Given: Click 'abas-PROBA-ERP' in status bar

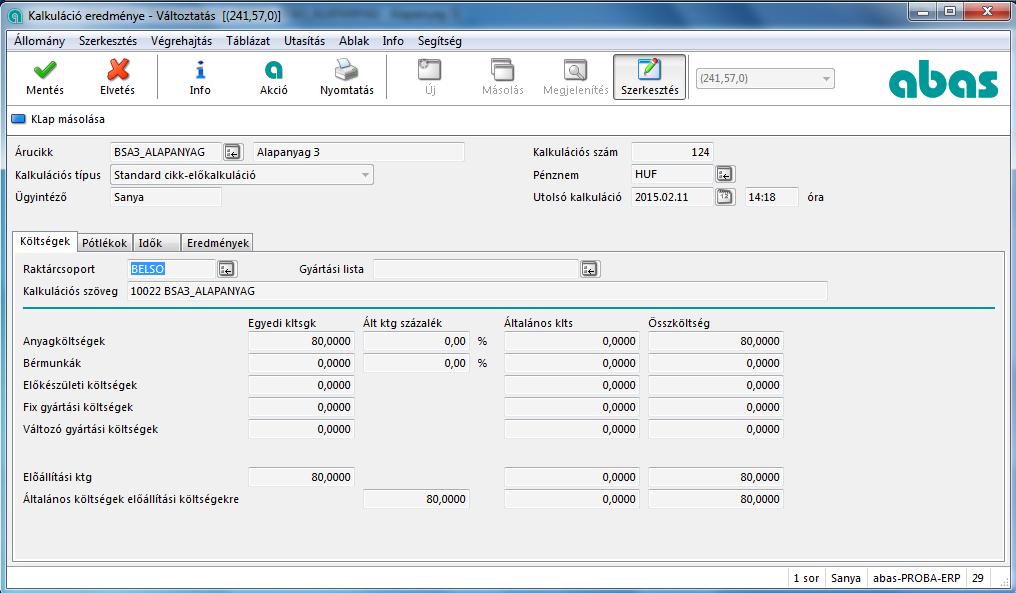Looking at the screenshot, I should click(x=916, y=578).
